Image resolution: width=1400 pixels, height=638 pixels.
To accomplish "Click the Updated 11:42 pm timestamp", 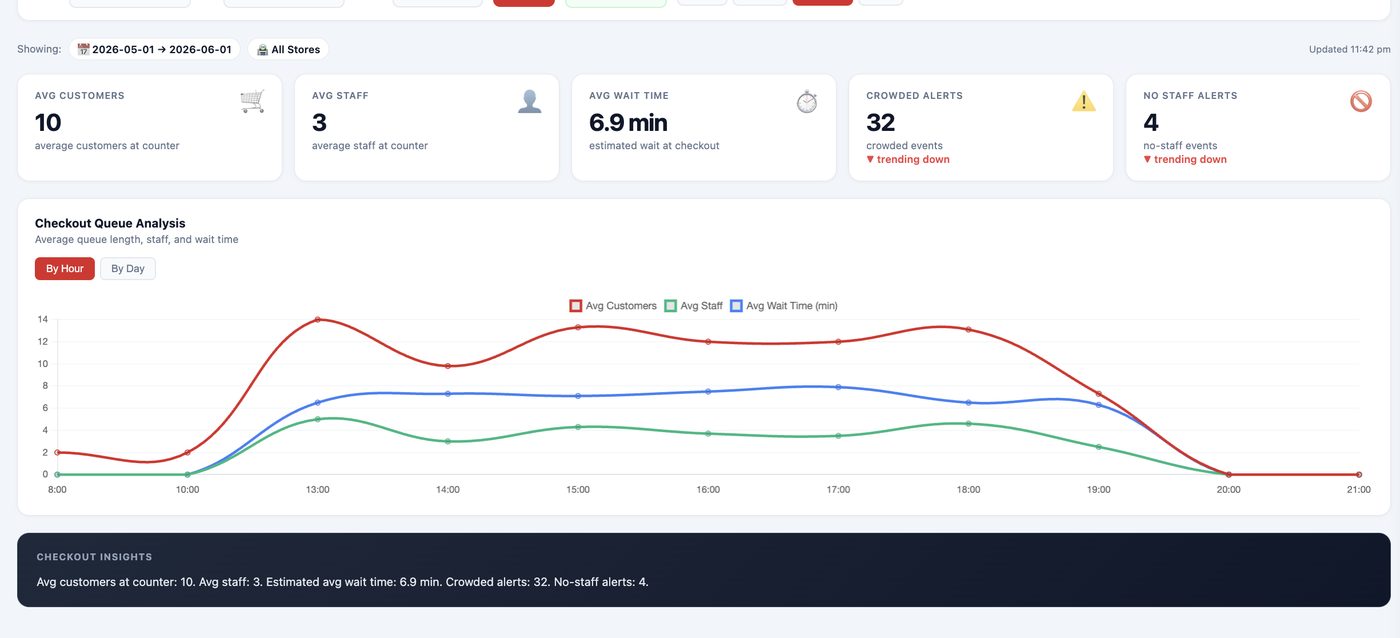I will pos(1349,49).
